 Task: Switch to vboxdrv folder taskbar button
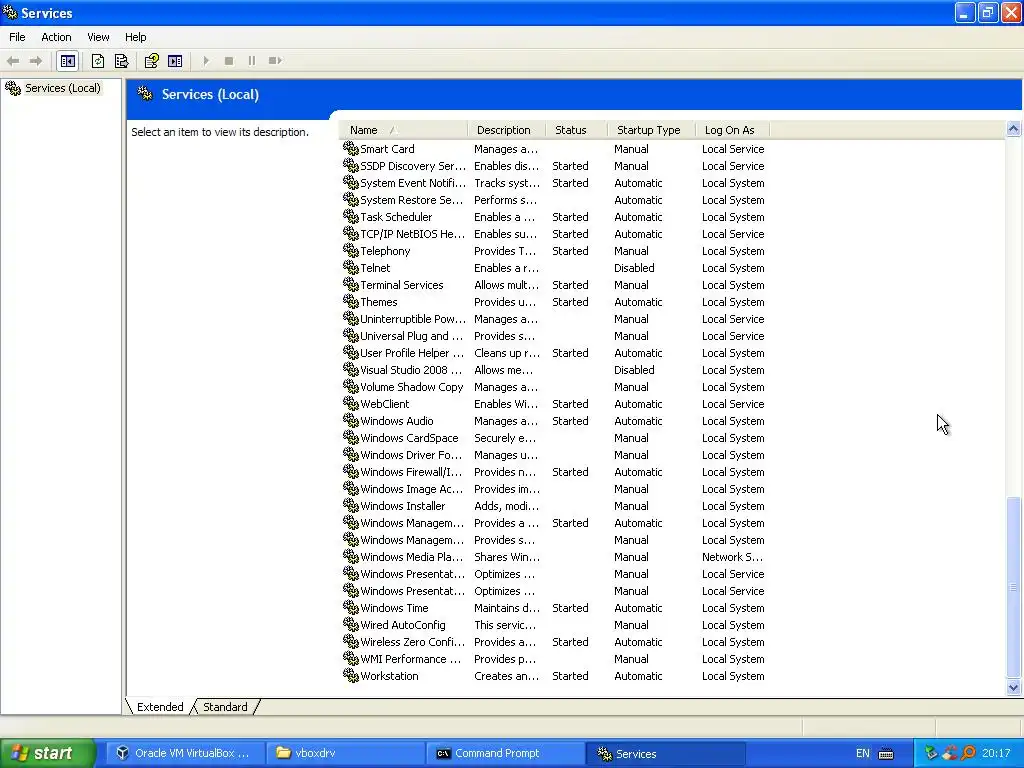[x=345, y=753]
